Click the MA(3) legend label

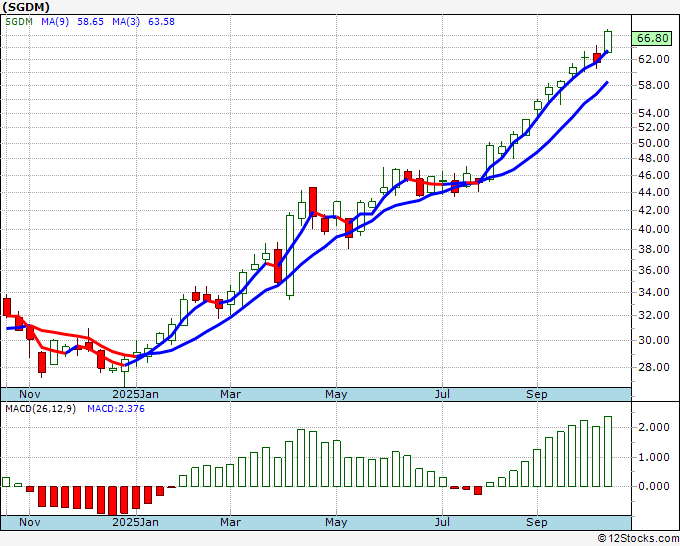pyautogui.click(x=126, y=21)
